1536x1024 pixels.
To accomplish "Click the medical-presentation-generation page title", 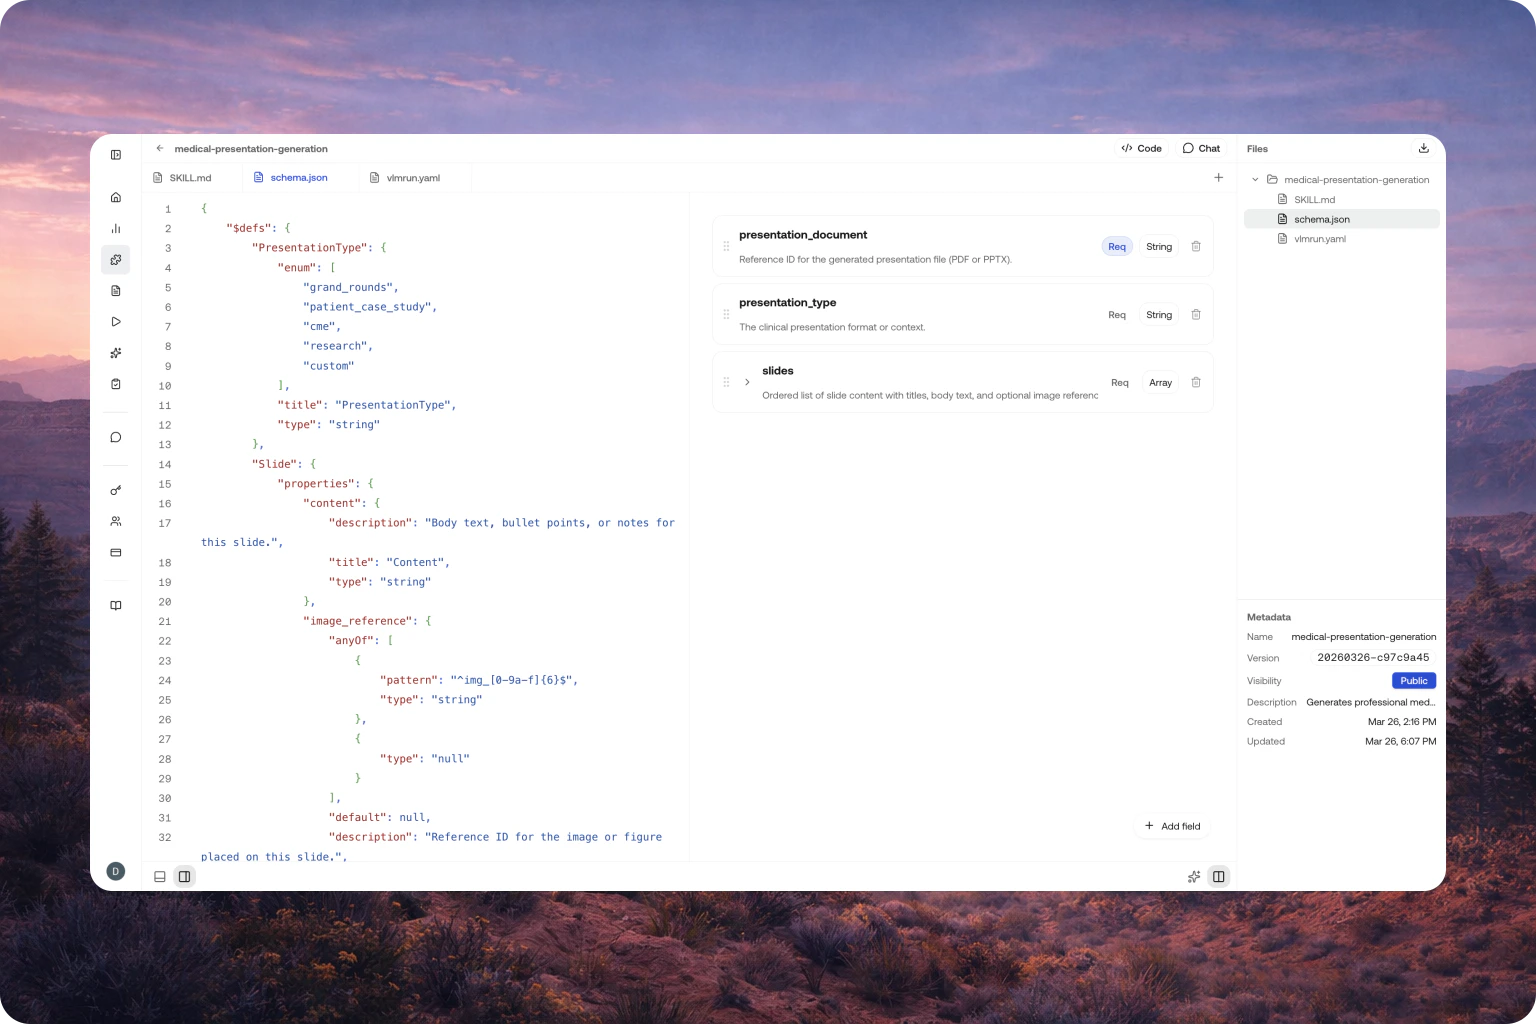I will click(251, 149).
